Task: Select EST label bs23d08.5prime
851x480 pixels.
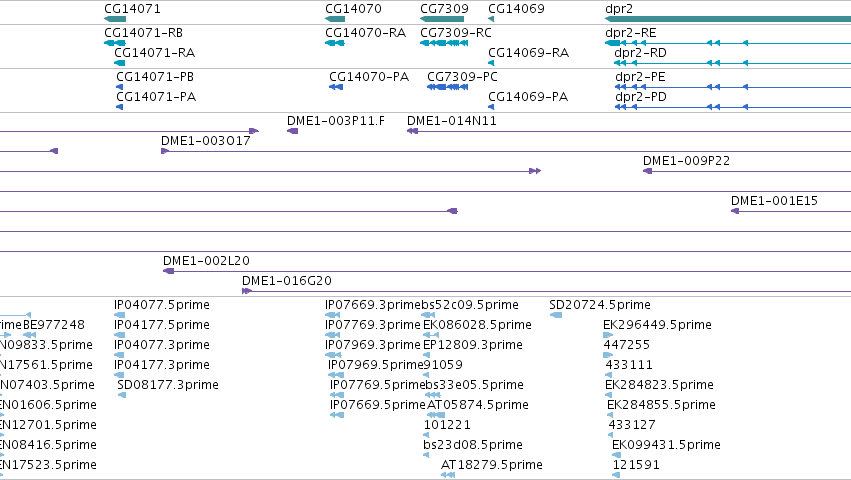Action: [x=473, y=445]
